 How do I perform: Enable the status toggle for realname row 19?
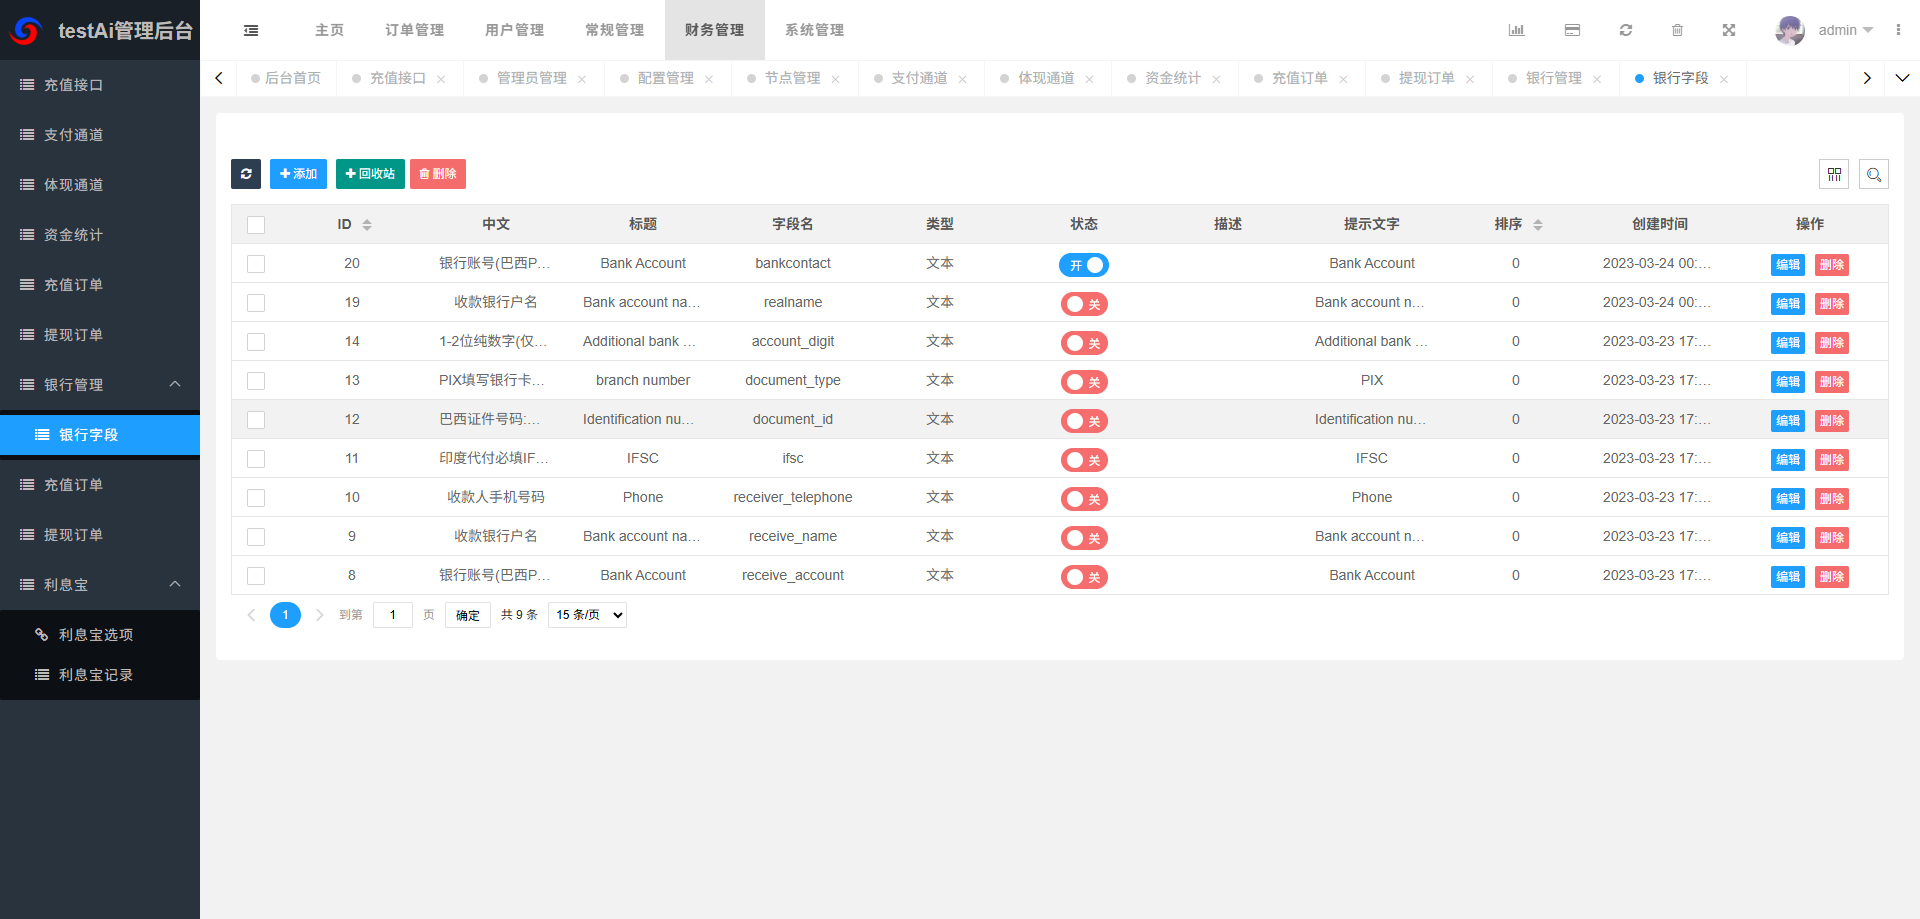pyautogui.click(x=1084, y=303)
